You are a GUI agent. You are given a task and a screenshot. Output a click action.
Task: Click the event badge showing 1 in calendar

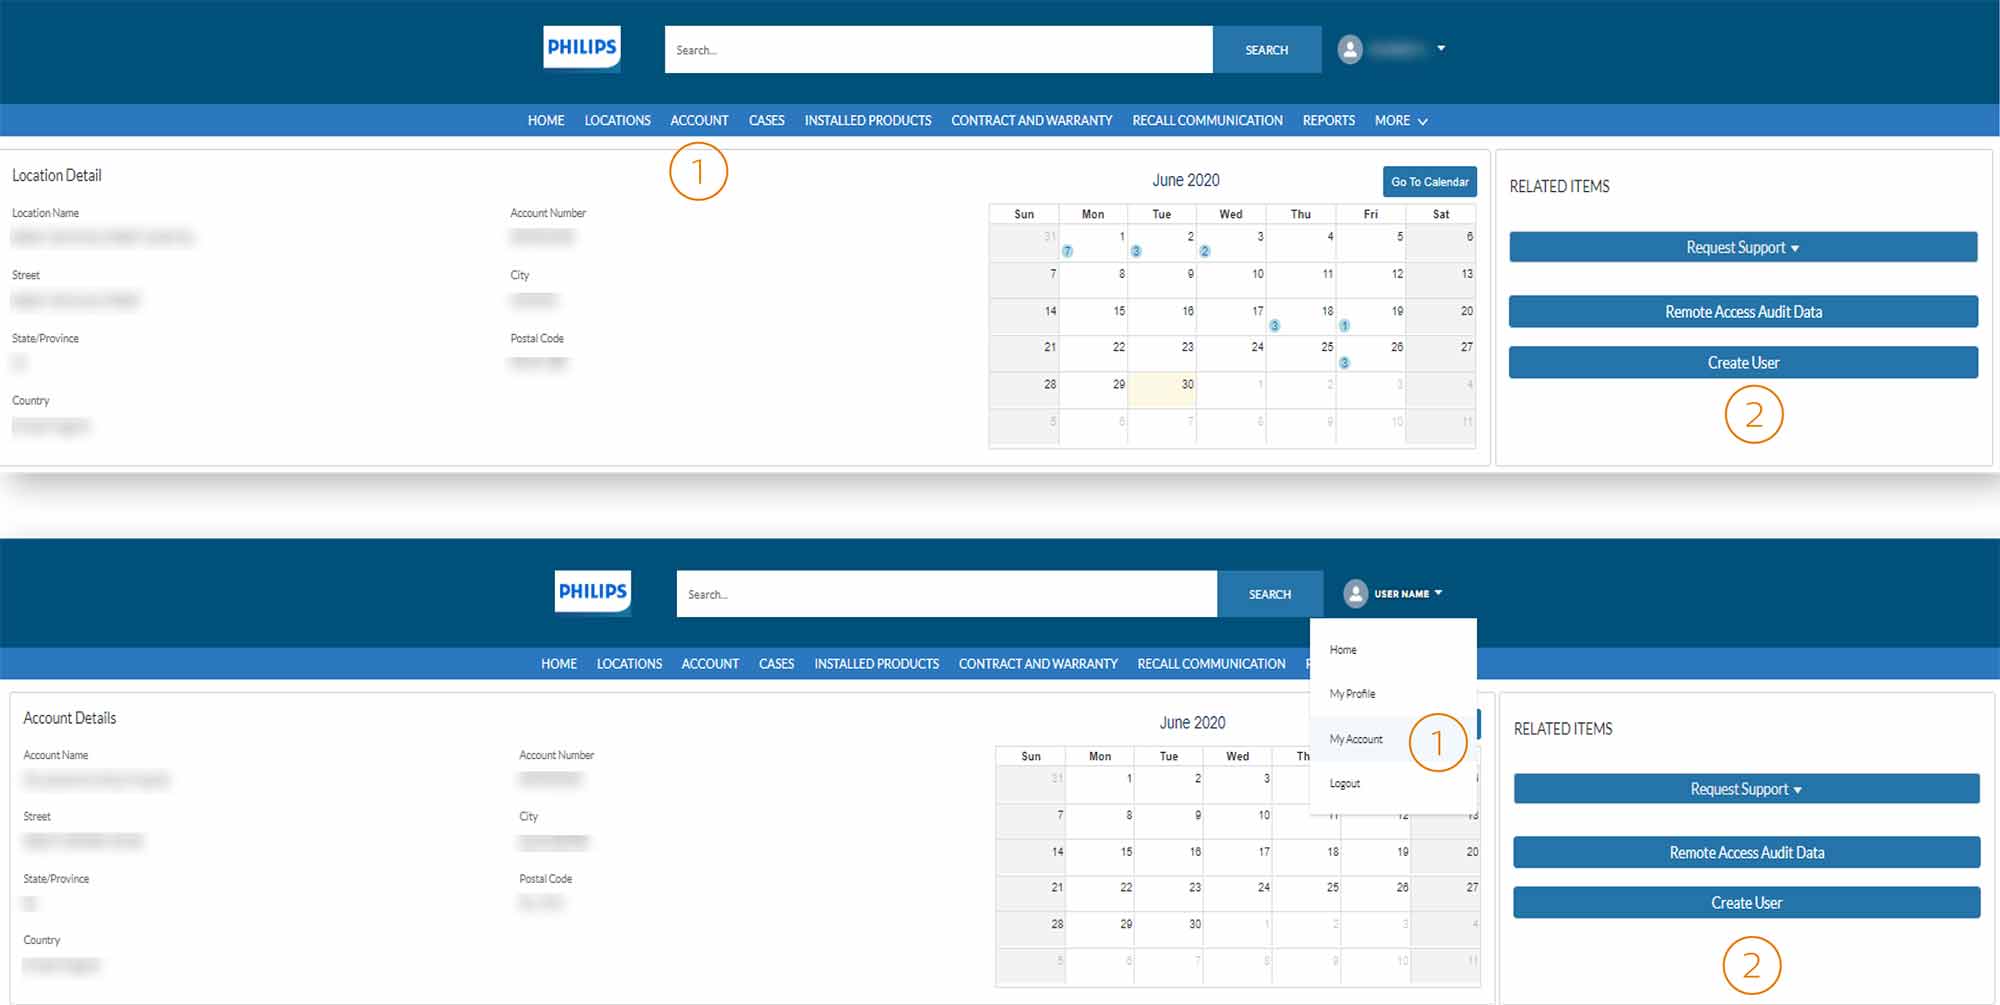click(1344, 326)
